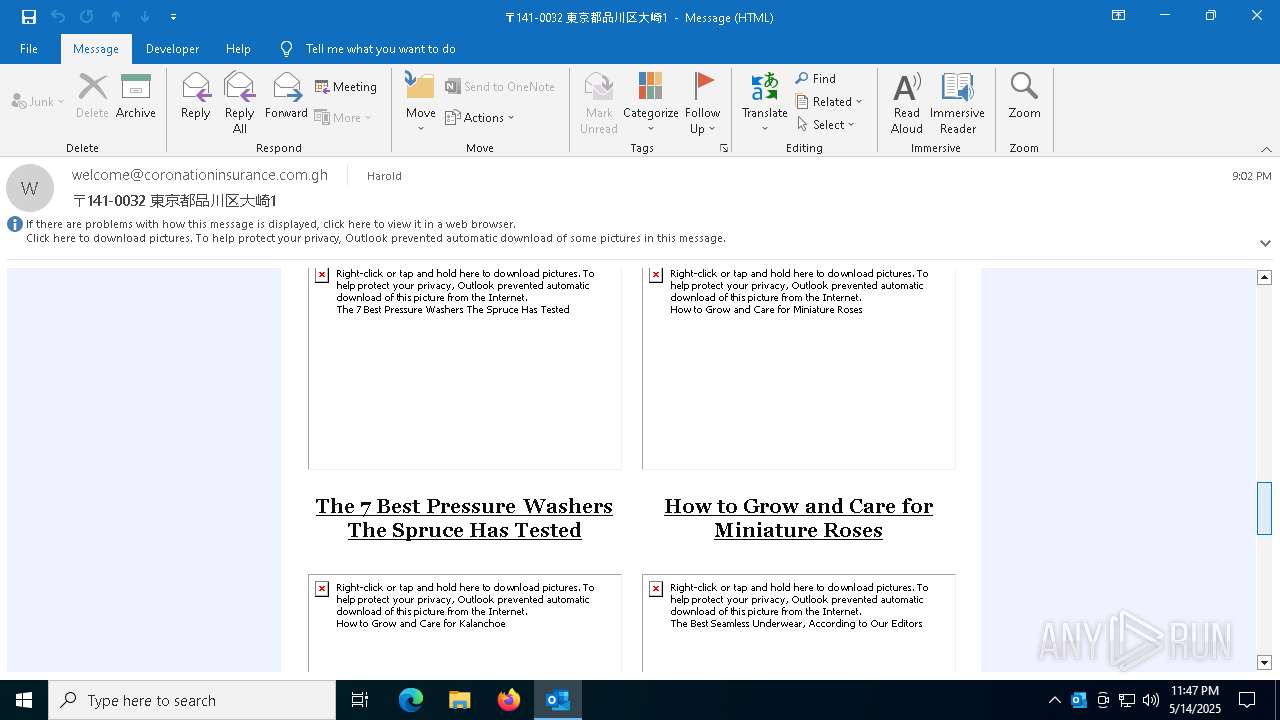Launch Firefox from taskbar
1280x720 pixels.
click(x=509, y=700)
